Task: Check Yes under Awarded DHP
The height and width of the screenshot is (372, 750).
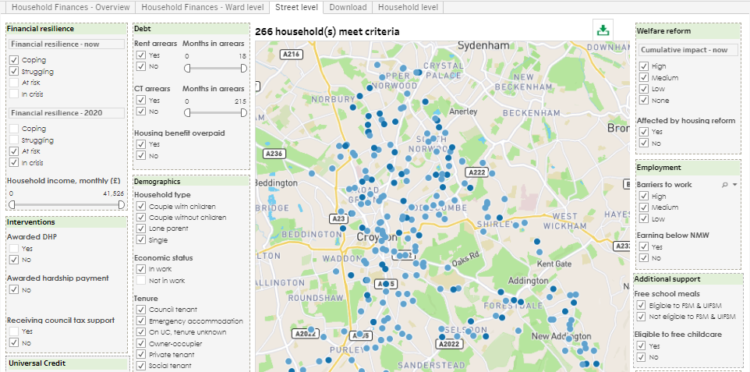Action: (x=14, y=249)
